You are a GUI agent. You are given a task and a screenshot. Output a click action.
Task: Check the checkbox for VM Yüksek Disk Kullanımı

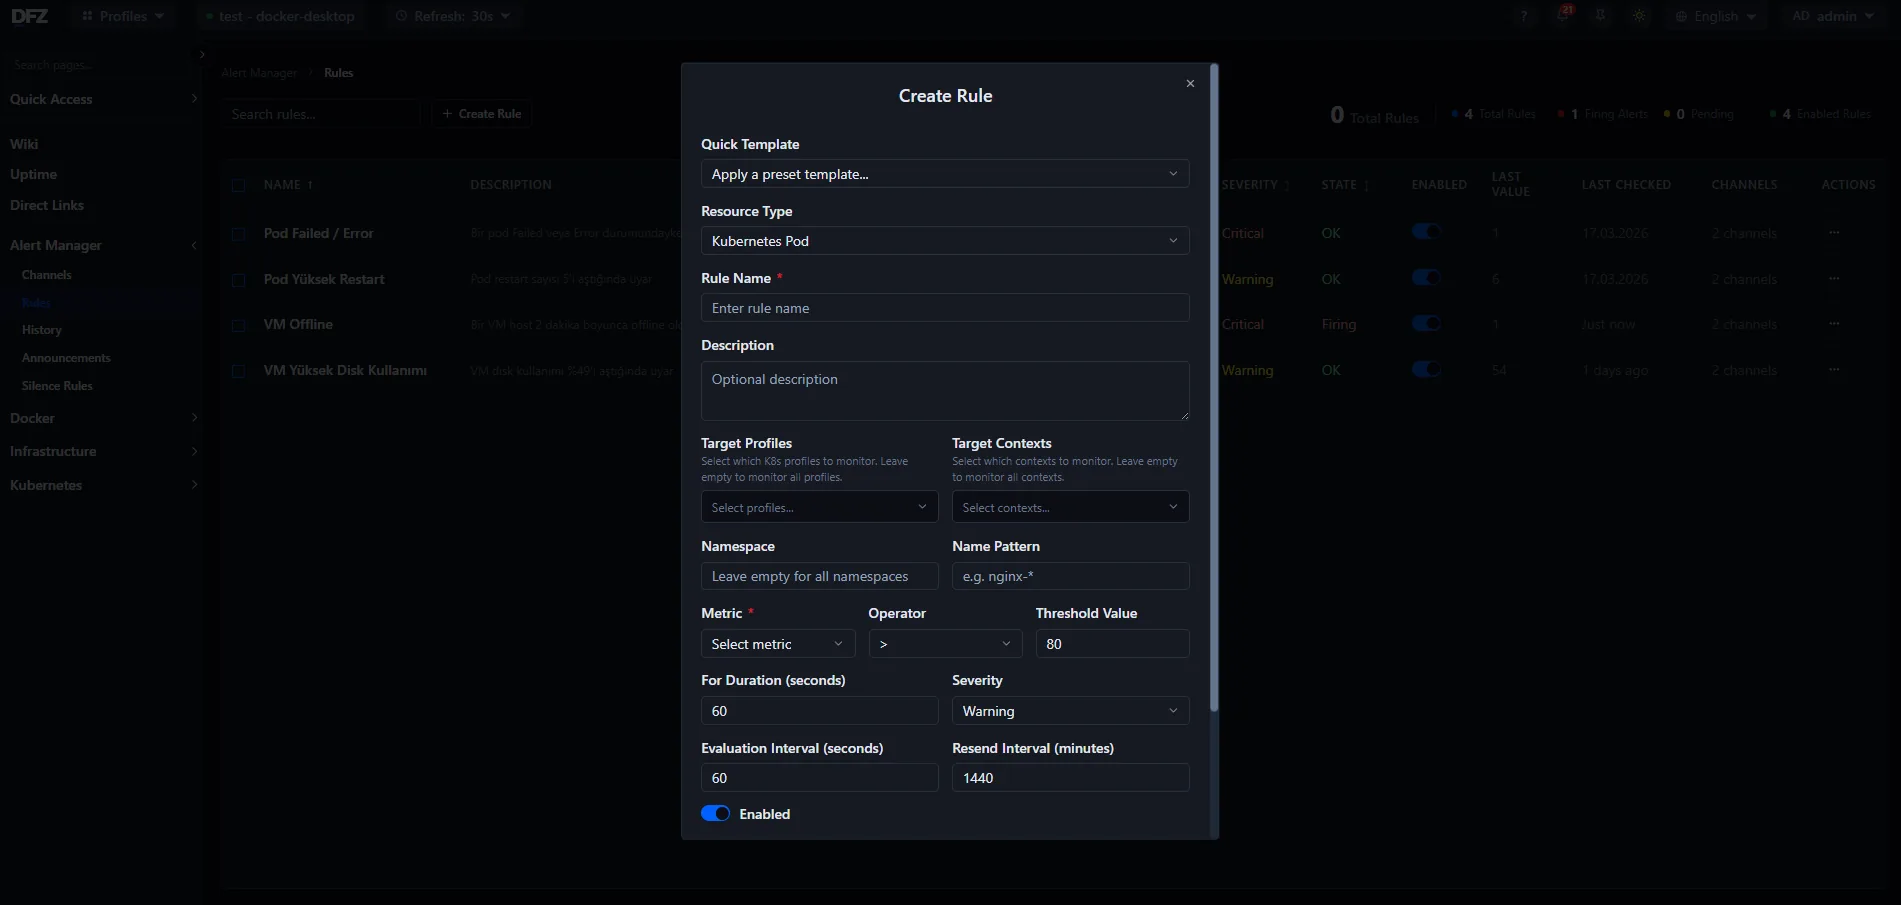click(239, 370)
